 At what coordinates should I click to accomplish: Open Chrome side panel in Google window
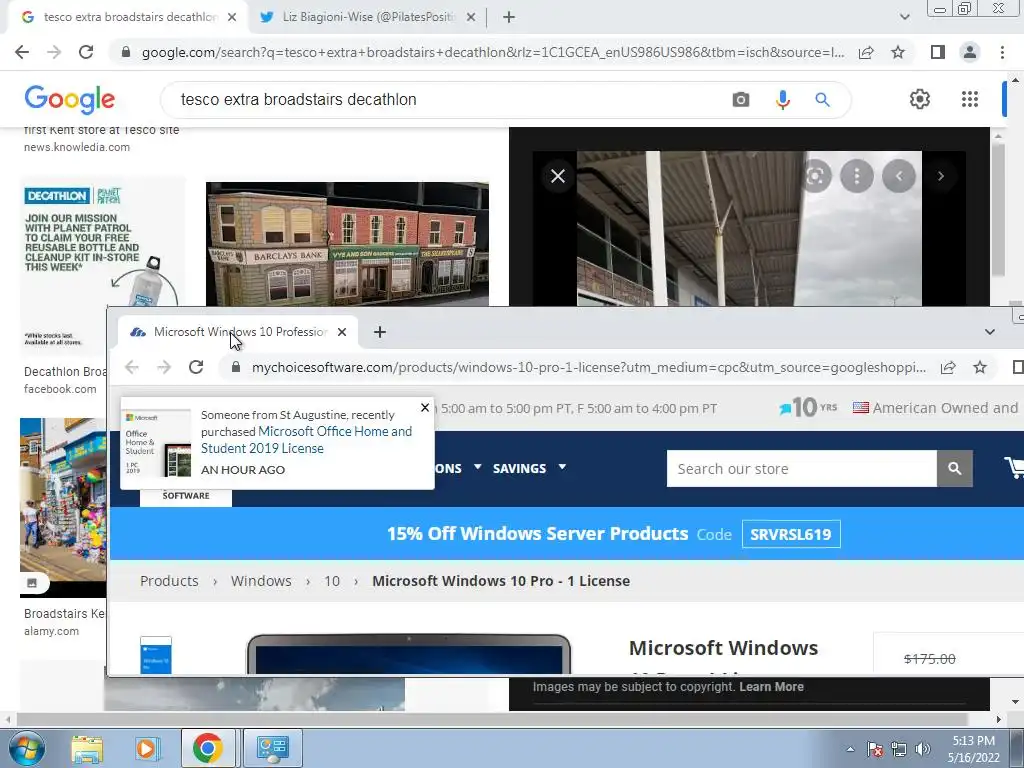click(x=938, y=52)
